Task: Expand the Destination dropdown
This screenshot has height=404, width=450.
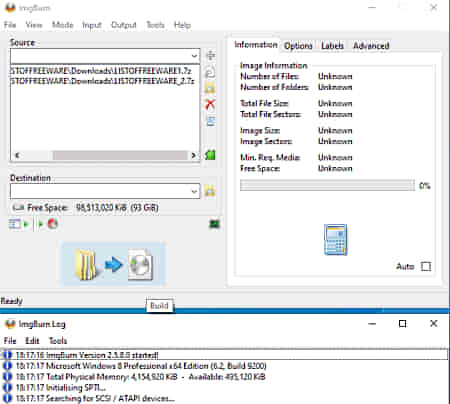Action: point(194,191)
